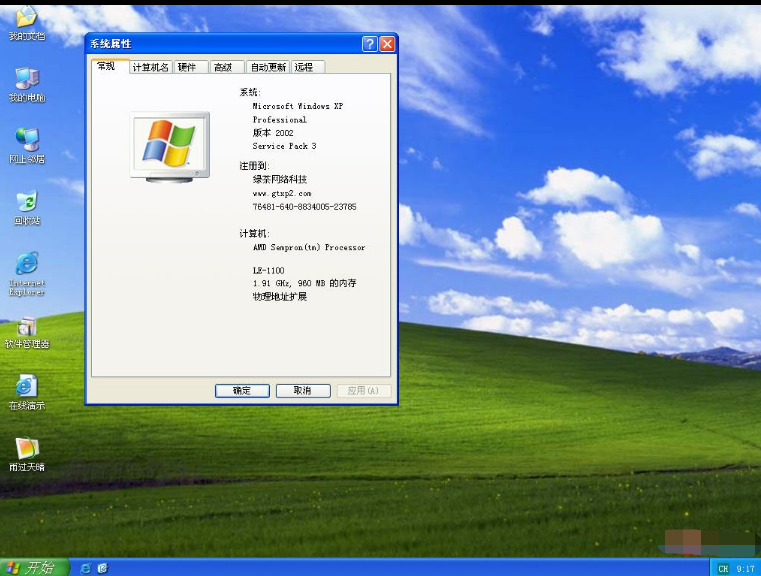
Task: Switch to the 高级 tab
Action: pyautogui.click(x=223, y=67)
